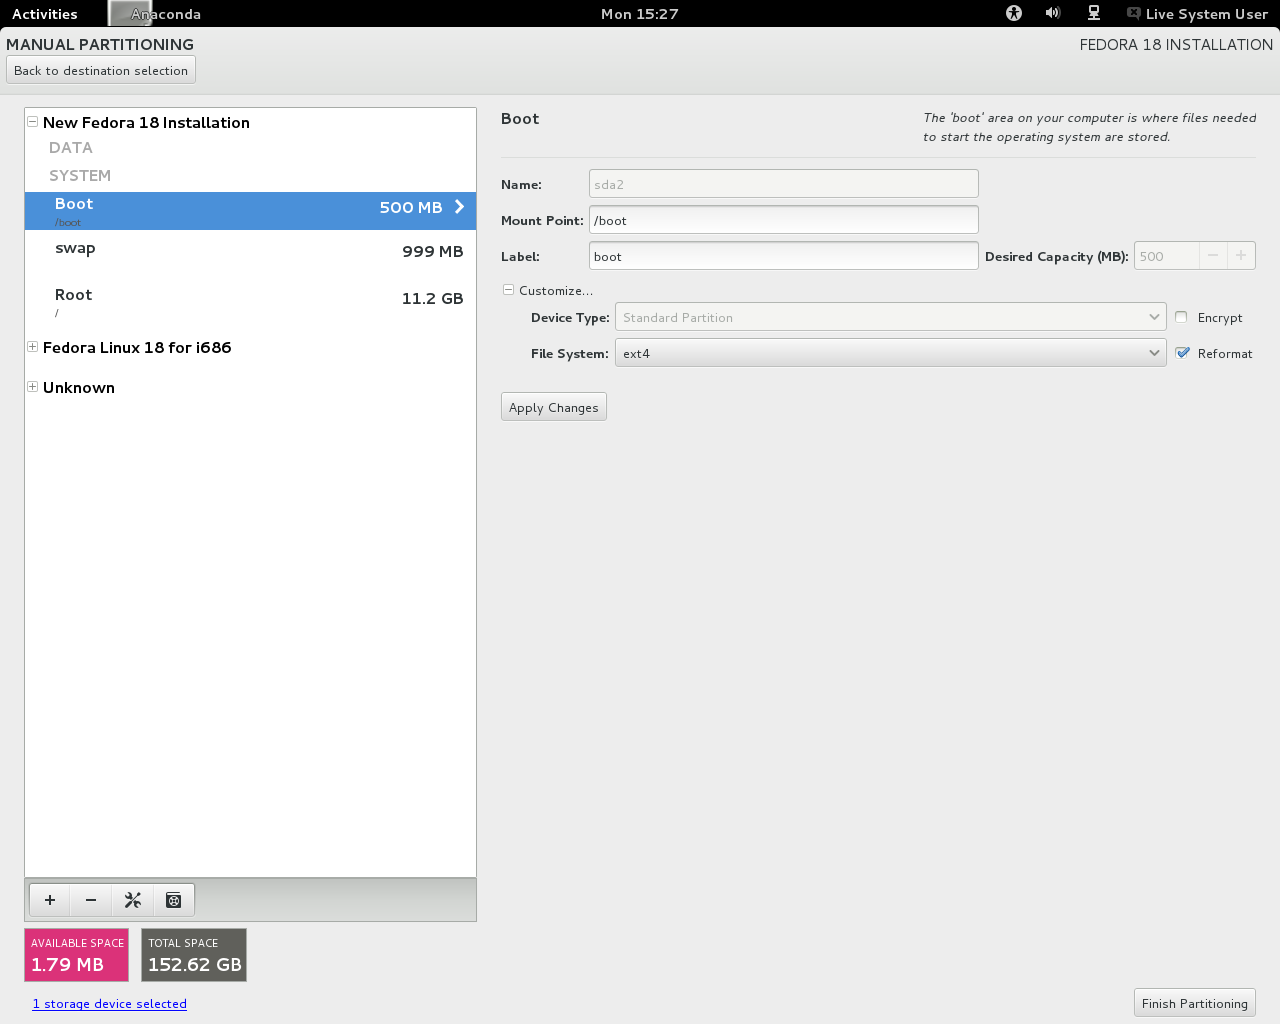
Task: Increase desired capacity with plus stepper
Action: click(1241, 256)
